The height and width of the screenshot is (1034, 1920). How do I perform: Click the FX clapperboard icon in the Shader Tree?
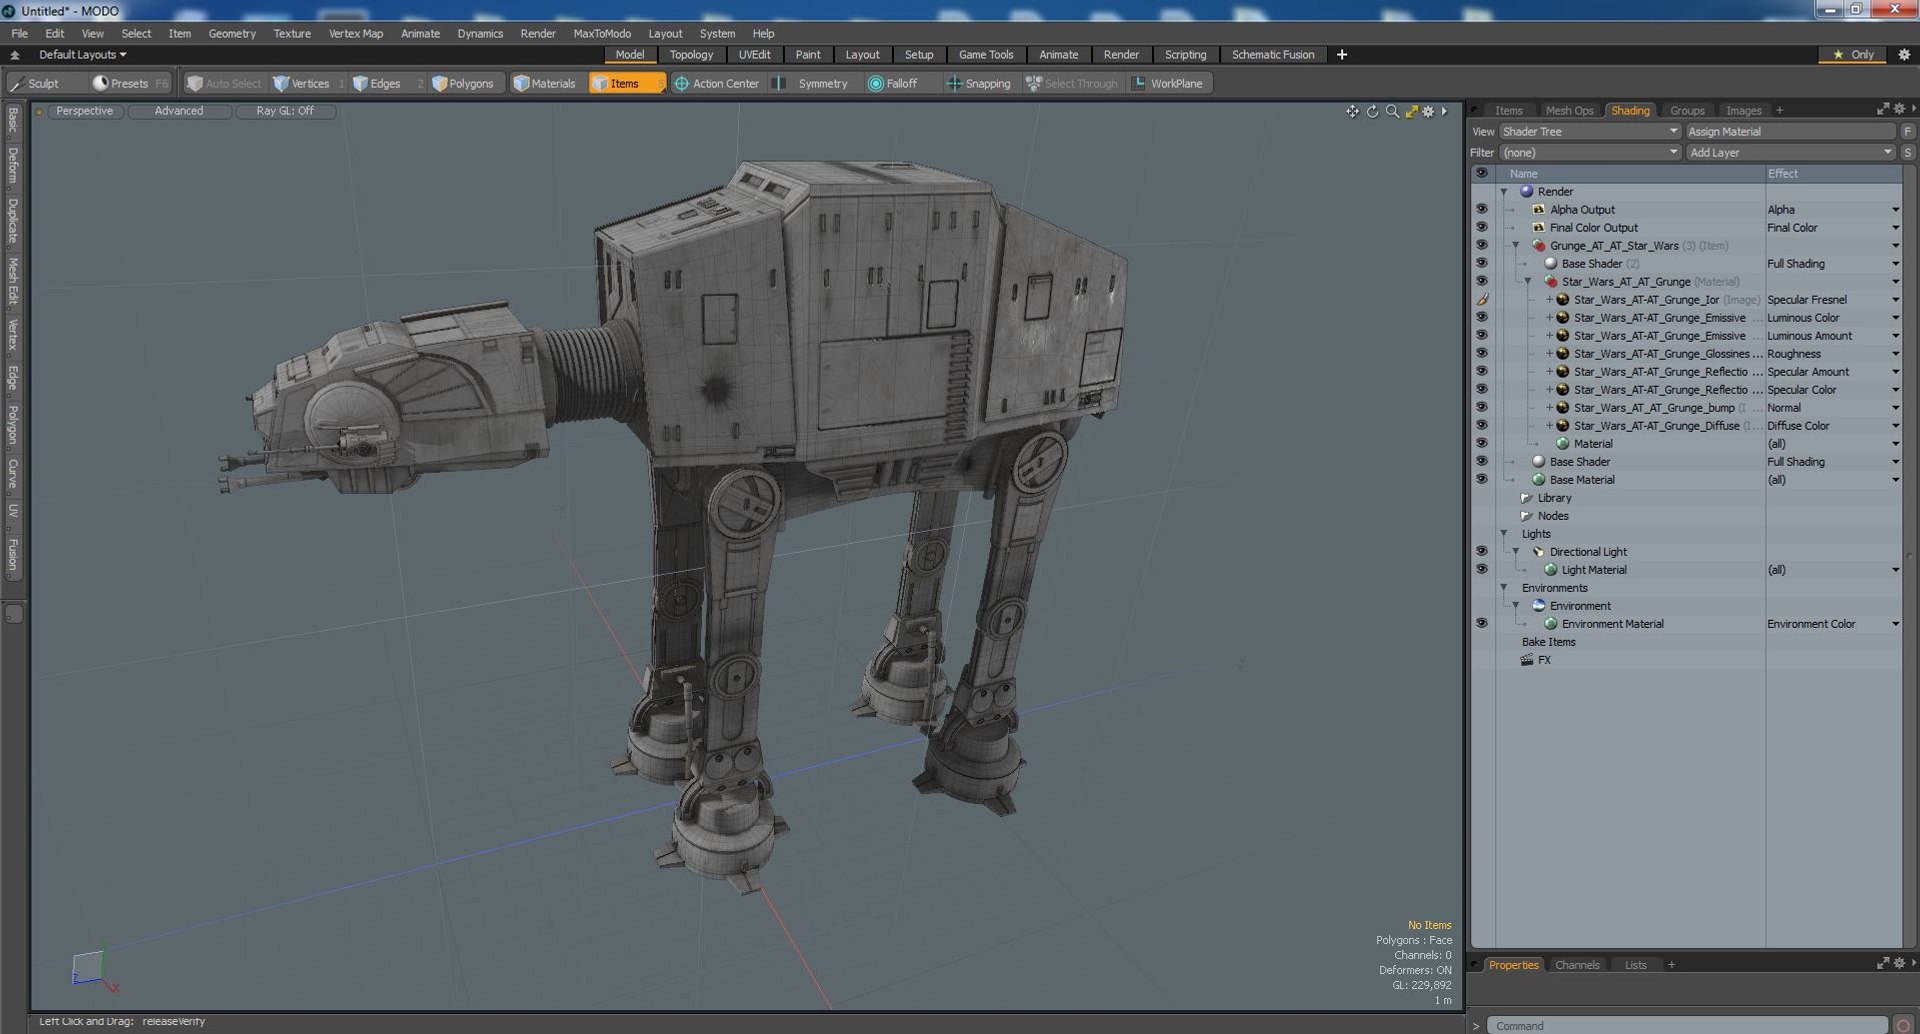click(1527, 660)
